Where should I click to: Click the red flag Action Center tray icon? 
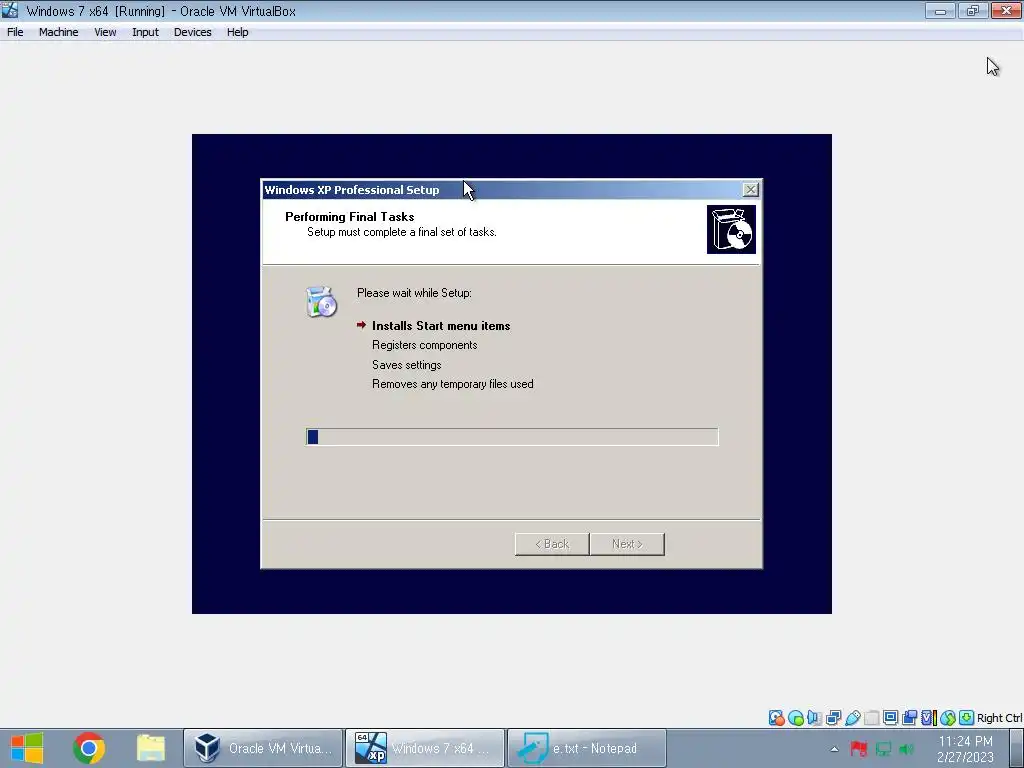tap(858, 748)
